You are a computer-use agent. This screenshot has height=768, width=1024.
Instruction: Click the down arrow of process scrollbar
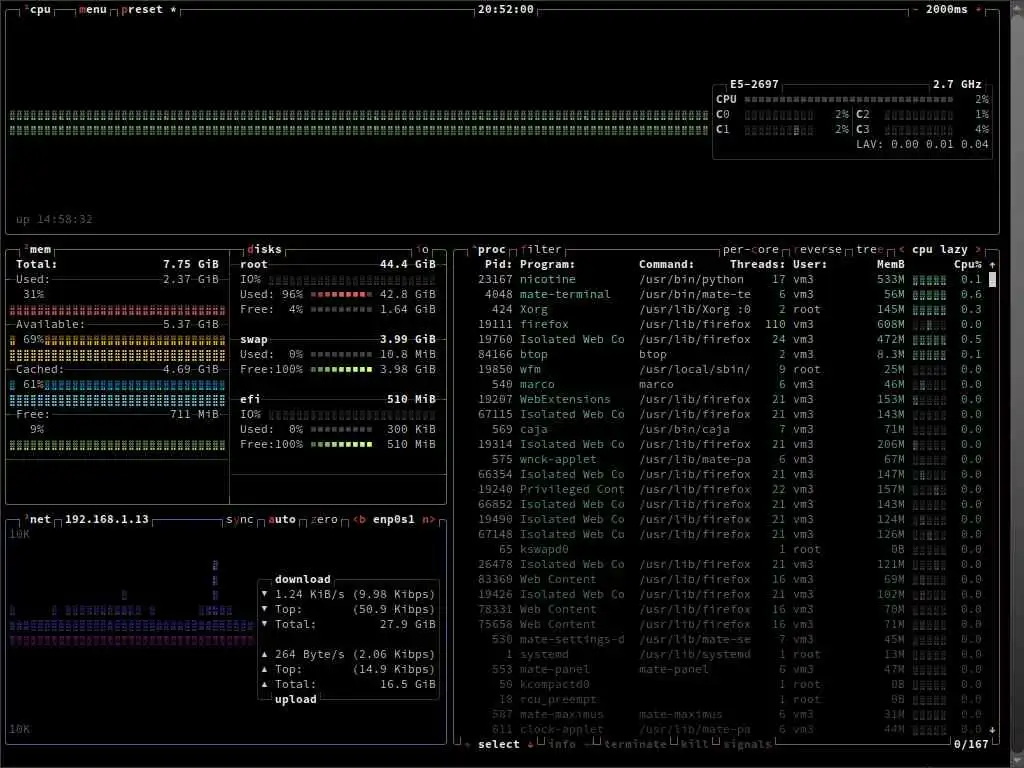[993, 729]
